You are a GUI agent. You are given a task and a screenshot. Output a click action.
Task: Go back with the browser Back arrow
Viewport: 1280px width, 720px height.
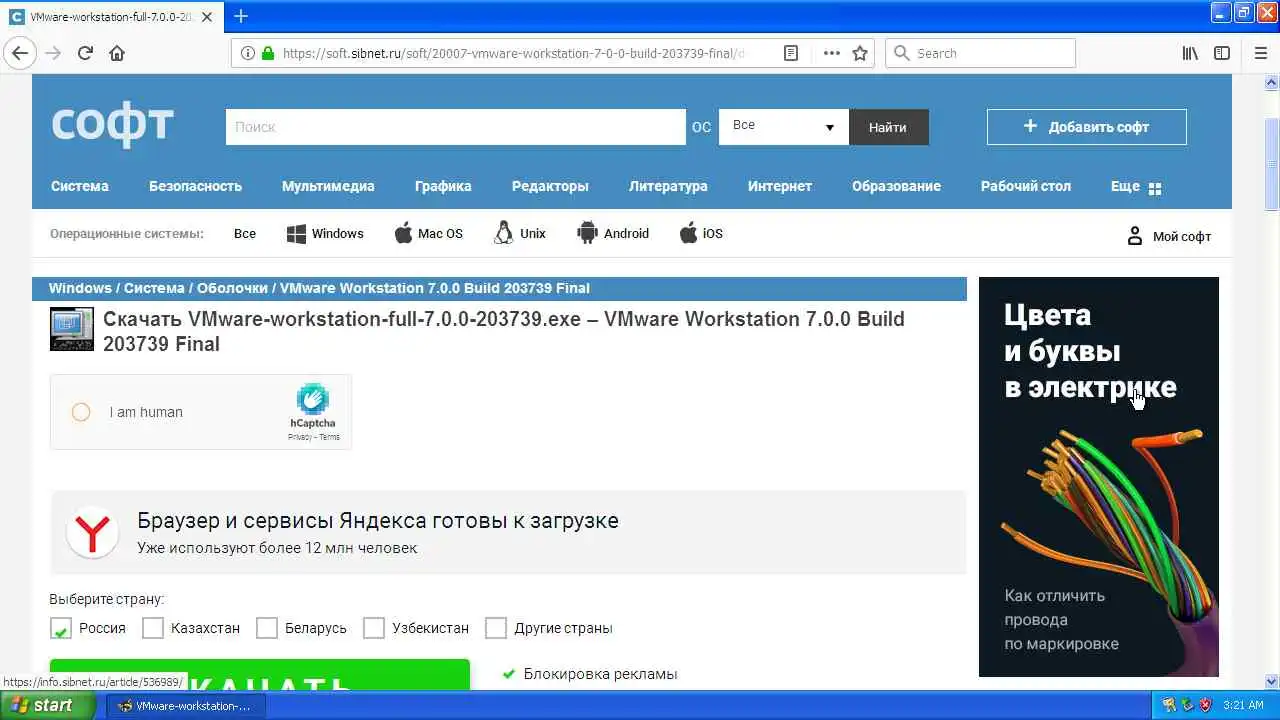pos(20,53)
